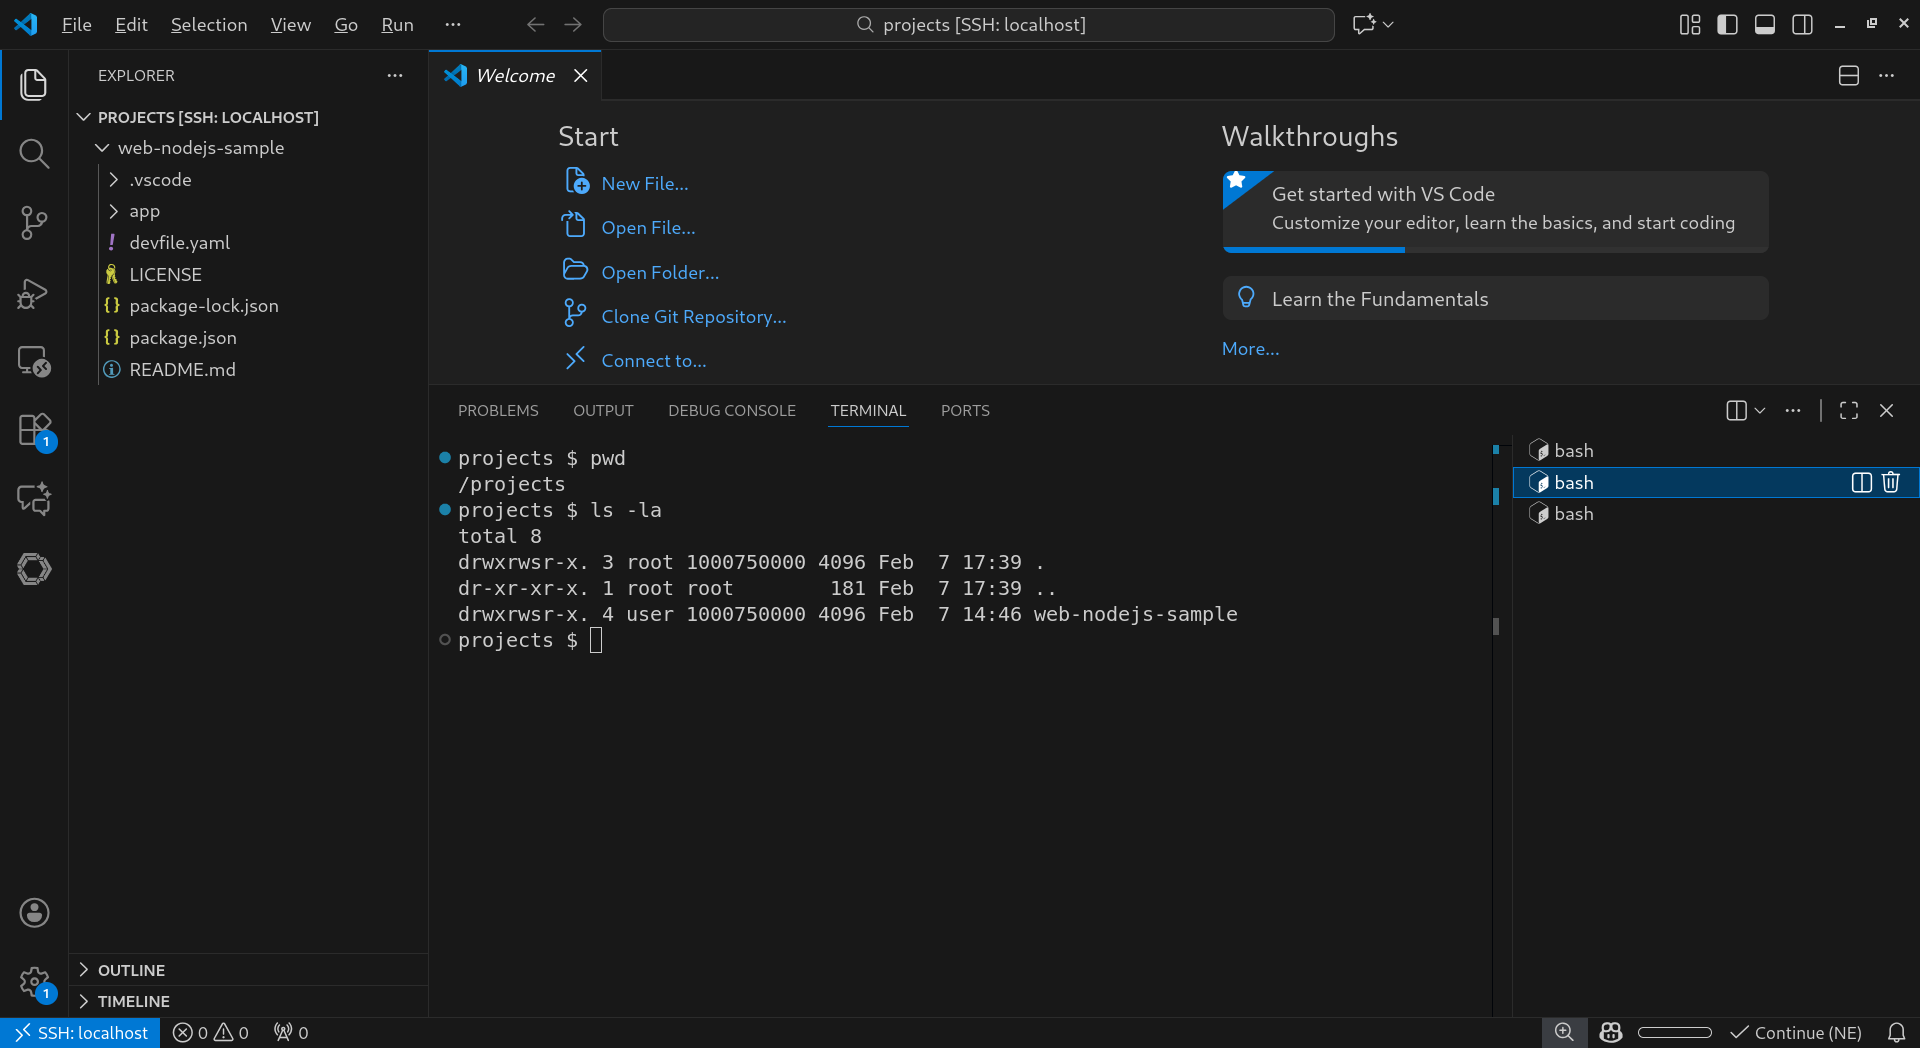The width and height of the screenshot is (1920, 1048).
Task: Collapse the web-nodejs-sample folder
Action: 200,148
